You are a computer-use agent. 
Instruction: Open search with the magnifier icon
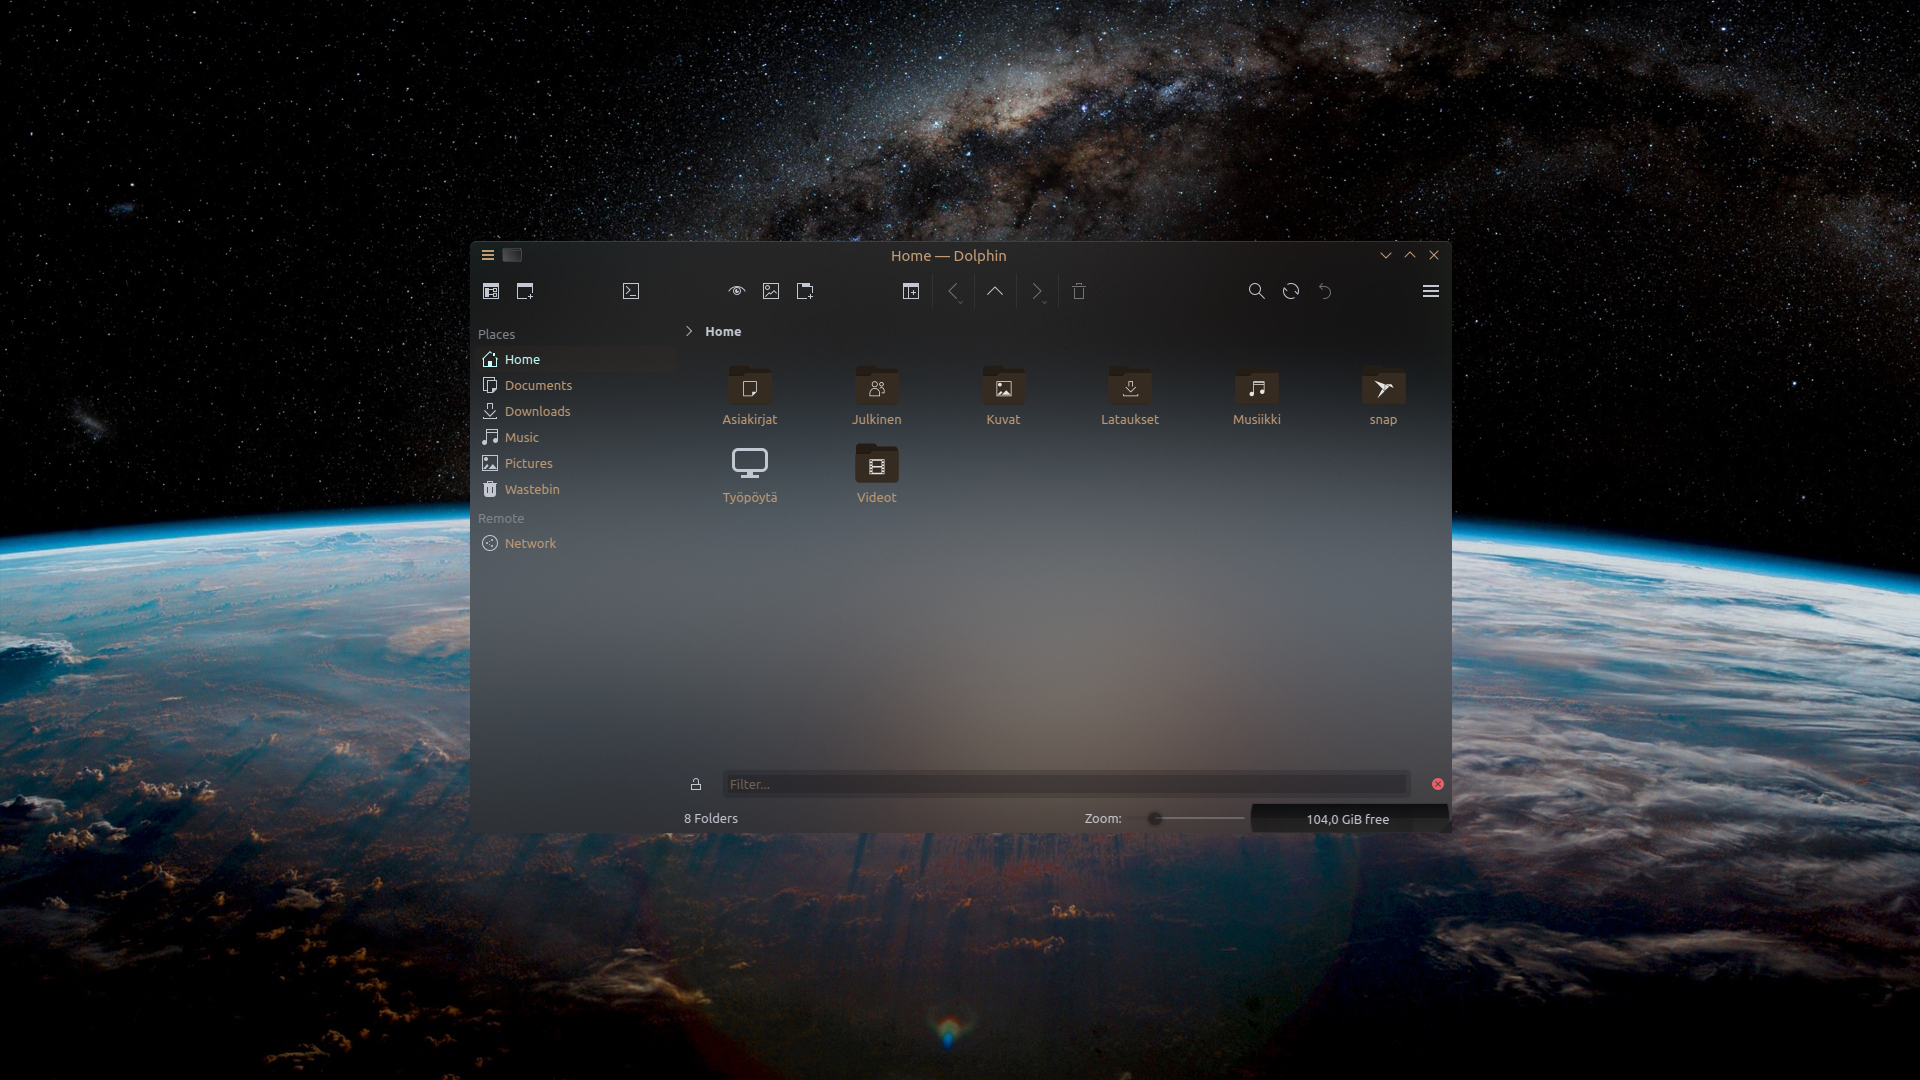(x=1257, y=291)
